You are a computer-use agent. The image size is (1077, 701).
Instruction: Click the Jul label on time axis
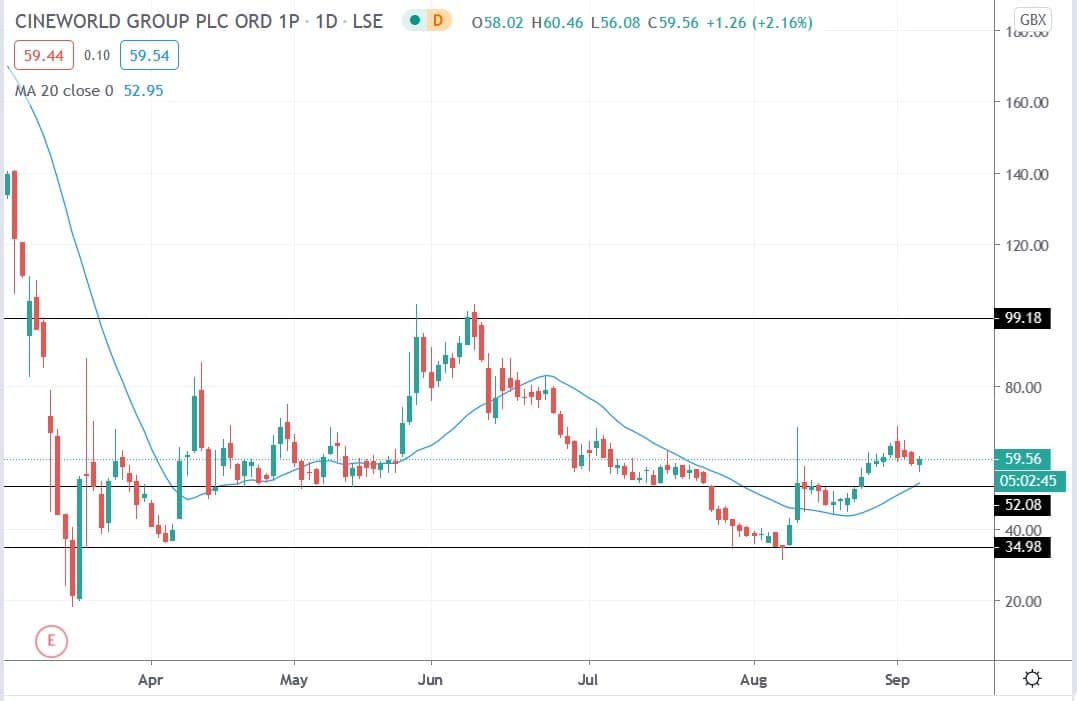coord(588,680)
